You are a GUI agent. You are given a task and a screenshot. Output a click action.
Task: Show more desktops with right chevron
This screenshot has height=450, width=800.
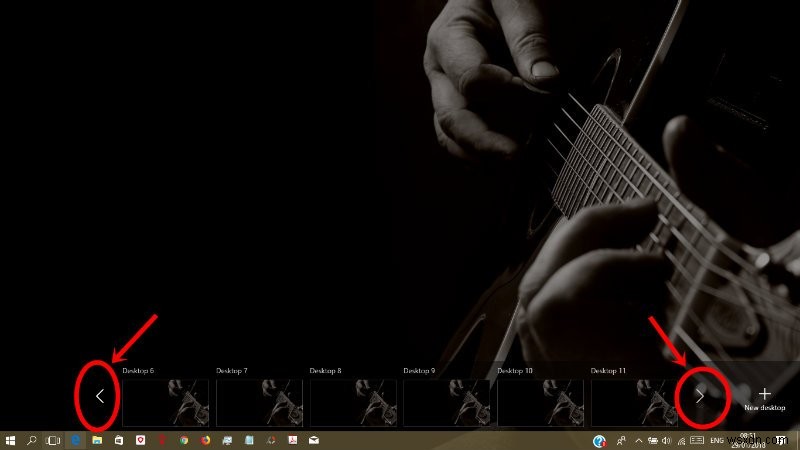coord(700,396)
